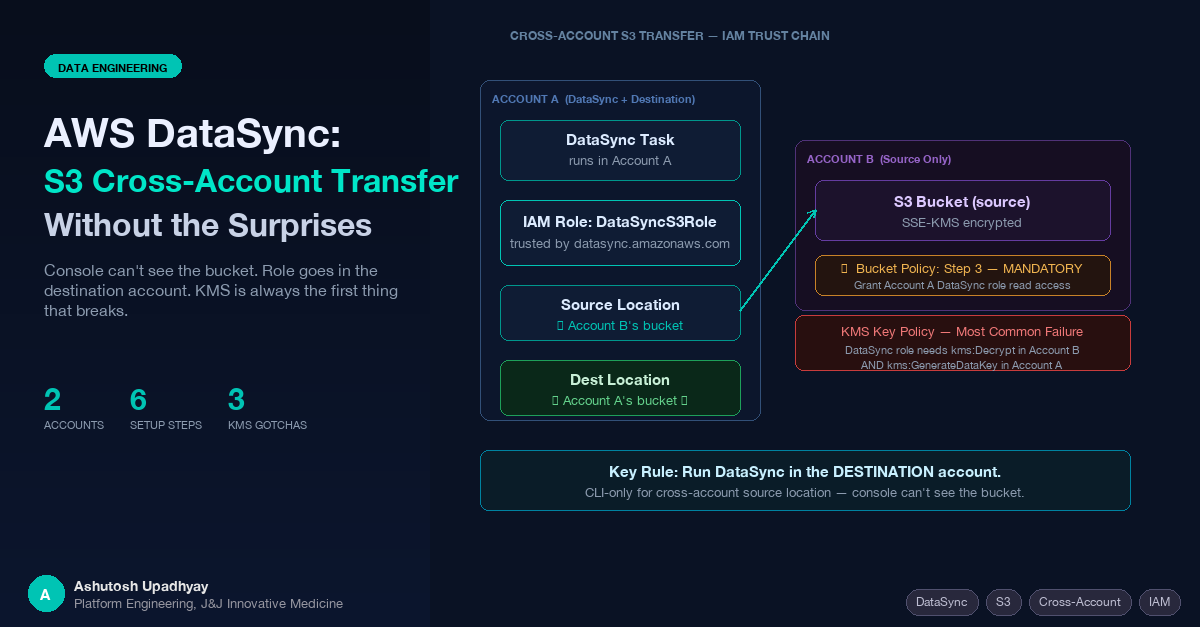Click the warning icon before Bucket Policy
The width and height of the screenshot is (1200, 627).
coord(845,269)
